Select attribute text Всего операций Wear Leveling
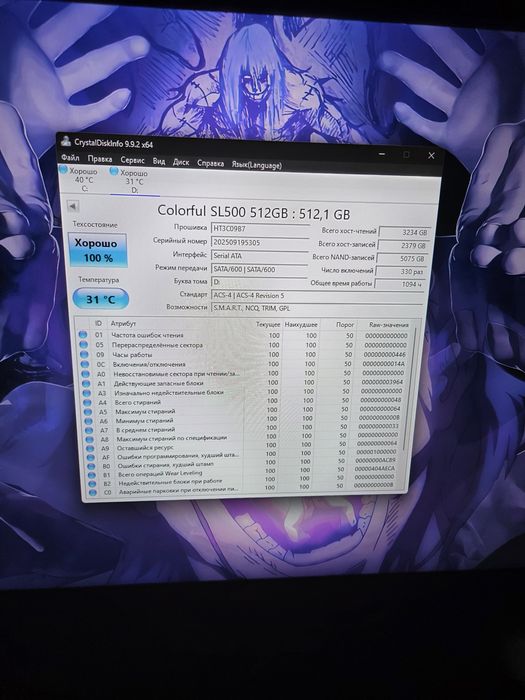The width and height of the screenshot is (525, 700). [160, 473]
